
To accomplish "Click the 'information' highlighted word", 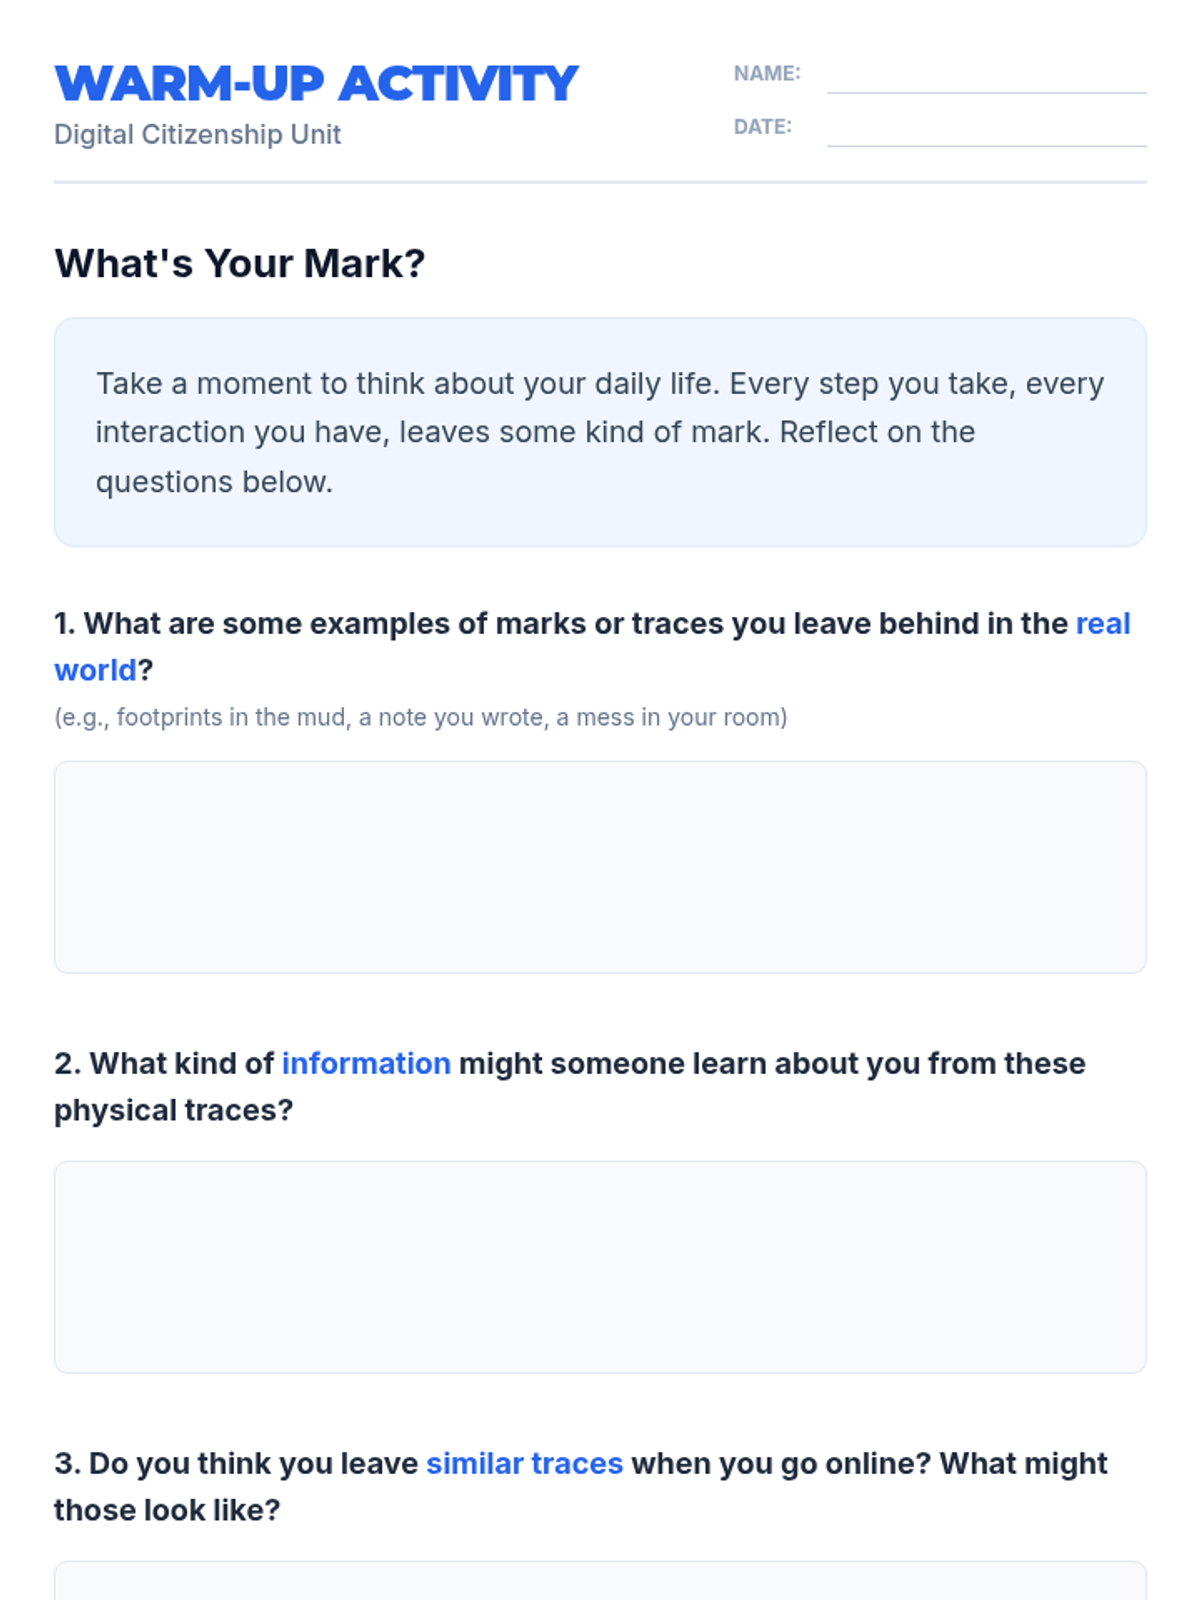I will (x=366, y=1063).
